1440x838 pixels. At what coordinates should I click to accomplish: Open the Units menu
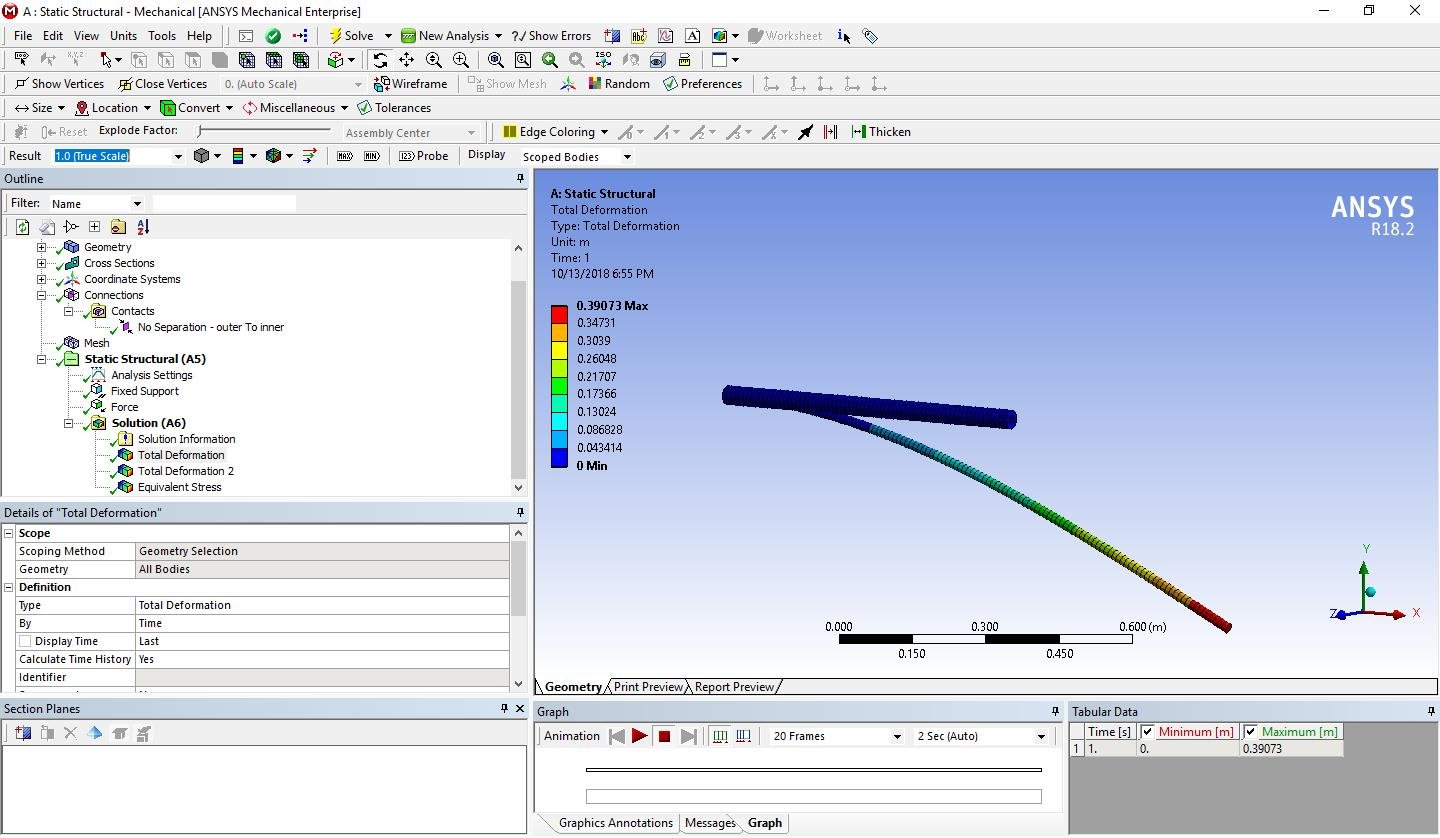123,36
